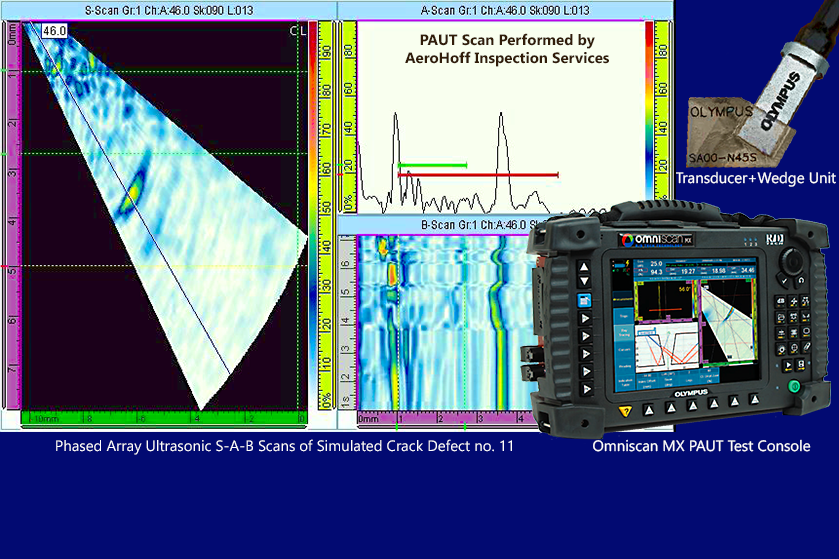This screenshot has width=839, height=559.
Task: Select the S-Scan view title bar
Action: point(169,10)
